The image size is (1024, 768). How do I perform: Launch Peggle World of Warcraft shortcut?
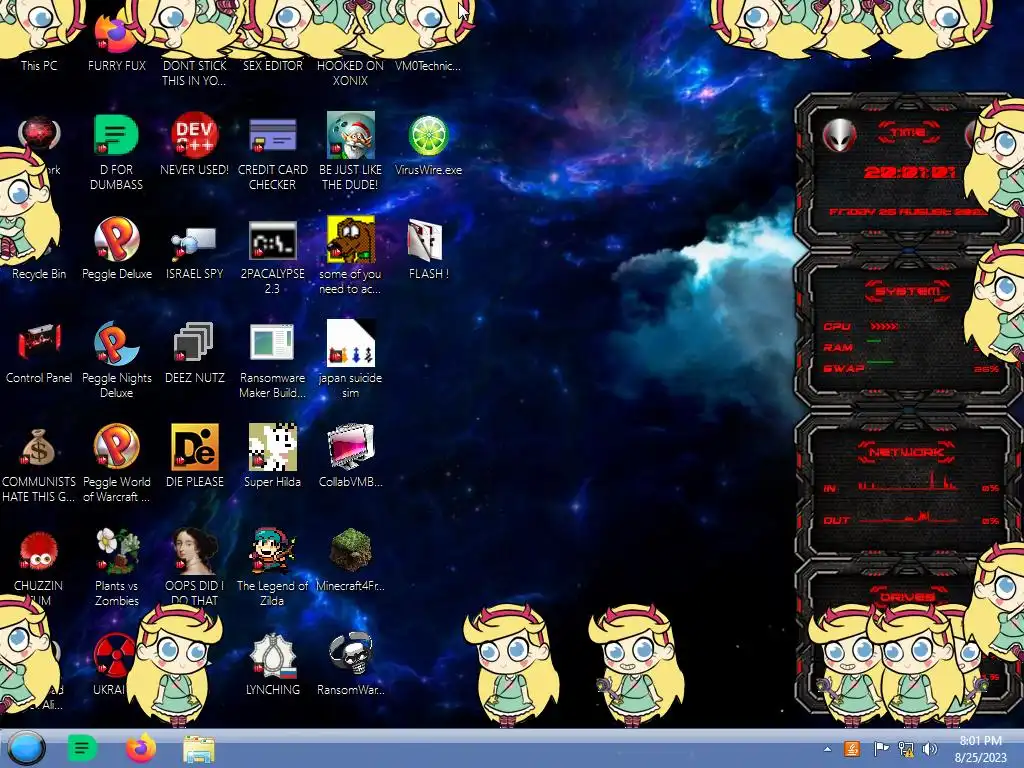pyautogui.click(x=116, y=447)
